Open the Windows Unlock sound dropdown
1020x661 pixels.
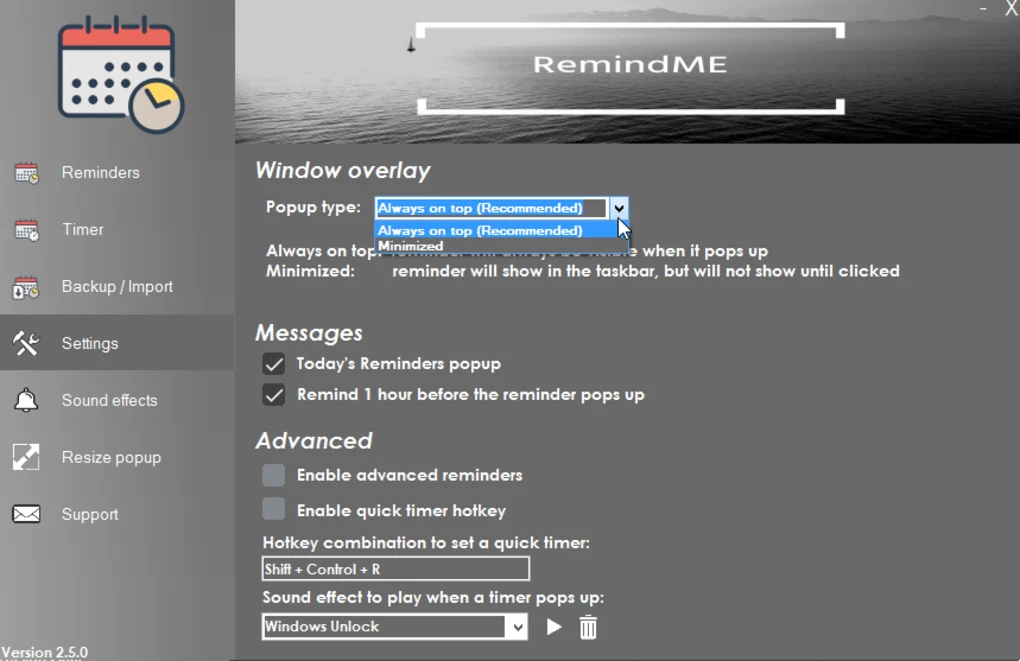click(517, 627)
